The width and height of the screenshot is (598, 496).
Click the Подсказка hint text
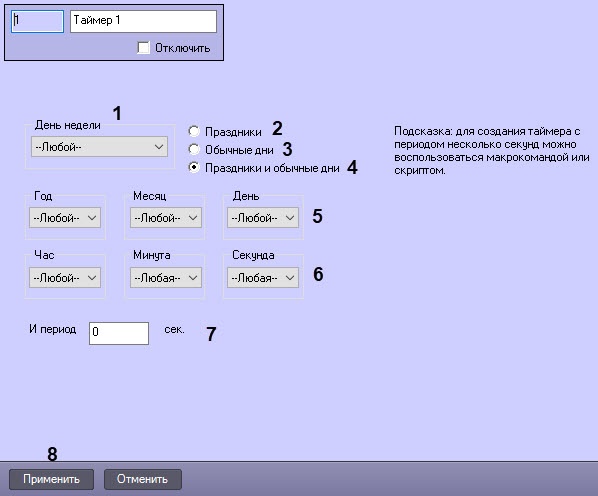[492, 151]
